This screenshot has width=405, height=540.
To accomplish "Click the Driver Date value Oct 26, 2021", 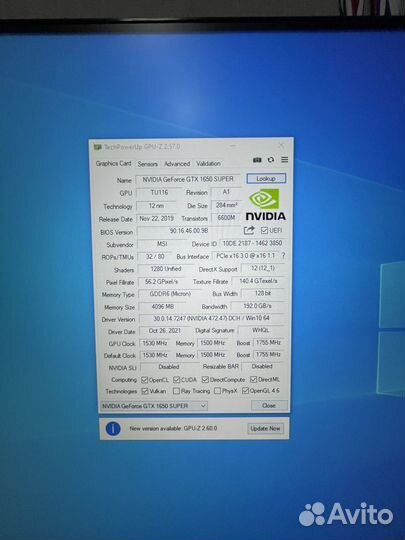I will click(x=165, y=331).
